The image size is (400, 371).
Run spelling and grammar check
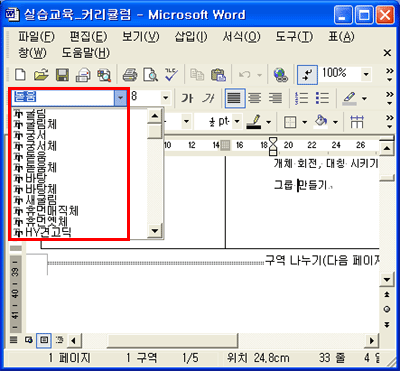tap(172, 75)
